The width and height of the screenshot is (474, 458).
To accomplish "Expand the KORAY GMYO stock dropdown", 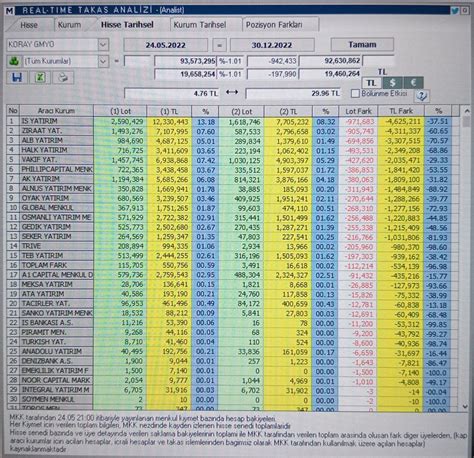I will [103, 44].
